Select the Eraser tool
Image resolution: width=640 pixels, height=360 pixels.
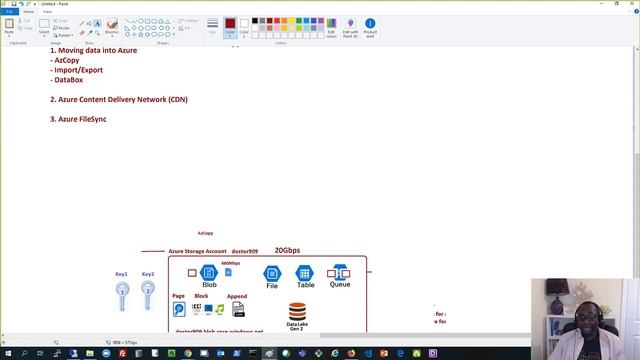click(x=81, y=33)
